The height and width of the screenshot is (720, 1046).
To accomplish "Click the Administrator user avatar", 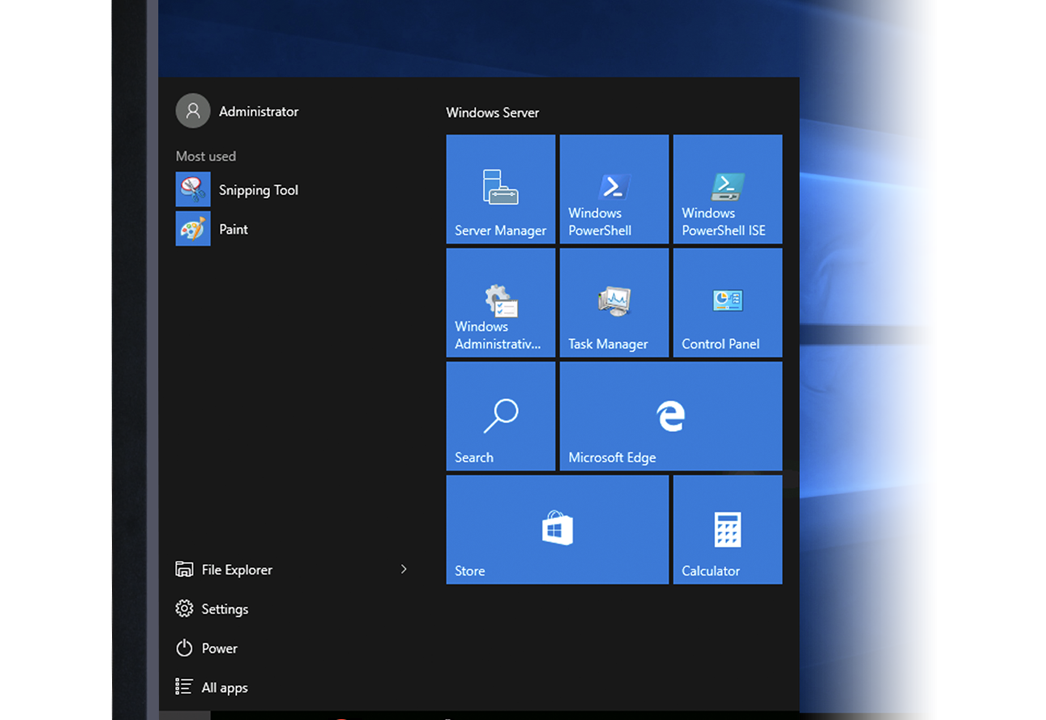I will point(193,111).
